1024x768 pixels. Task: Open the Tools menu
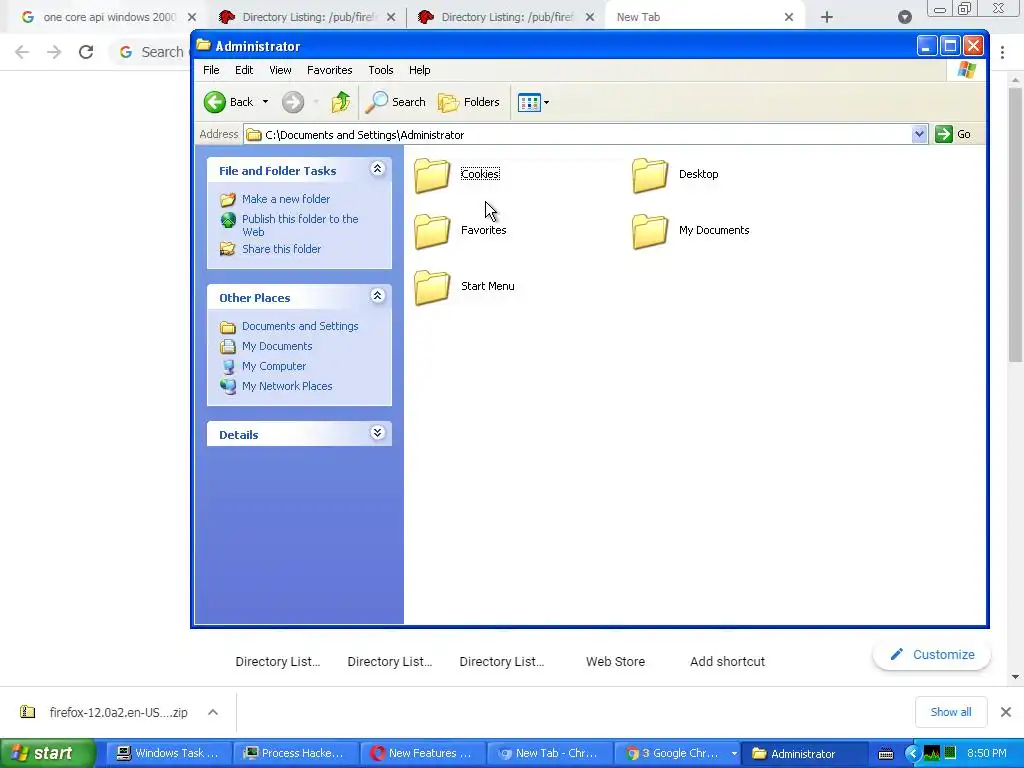381,70
